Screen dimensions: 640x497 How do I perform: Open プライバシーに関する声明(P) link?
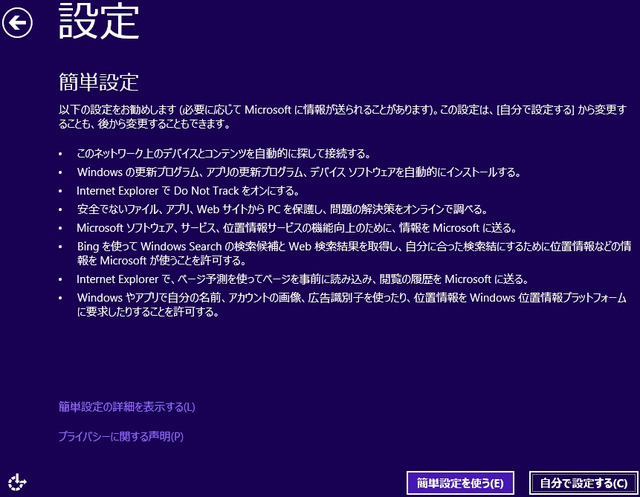(x=121, y=437)
